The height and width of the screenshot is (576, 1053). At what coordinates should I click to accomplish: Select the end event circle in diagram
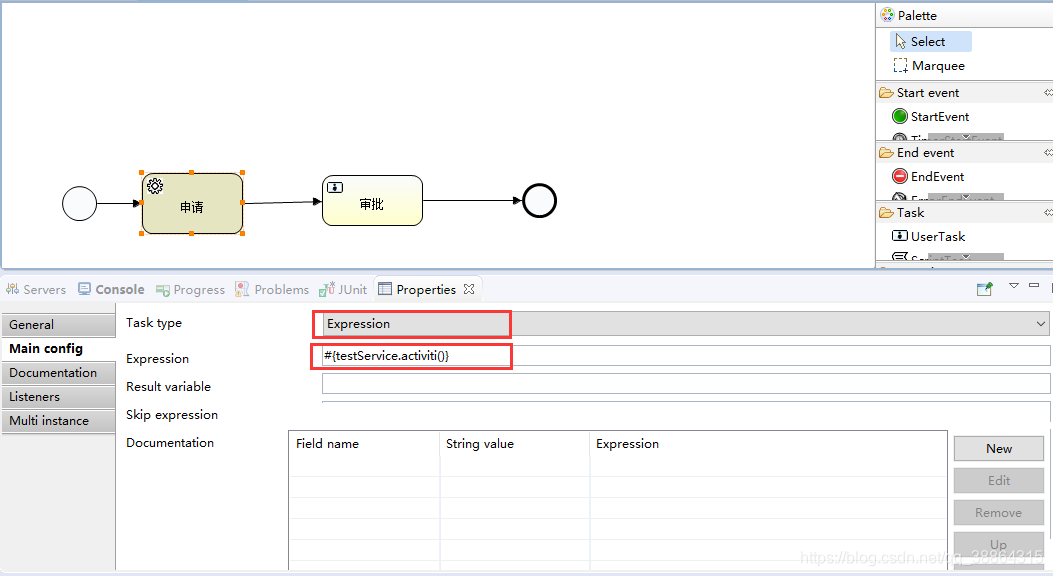[x=539, y=201]
